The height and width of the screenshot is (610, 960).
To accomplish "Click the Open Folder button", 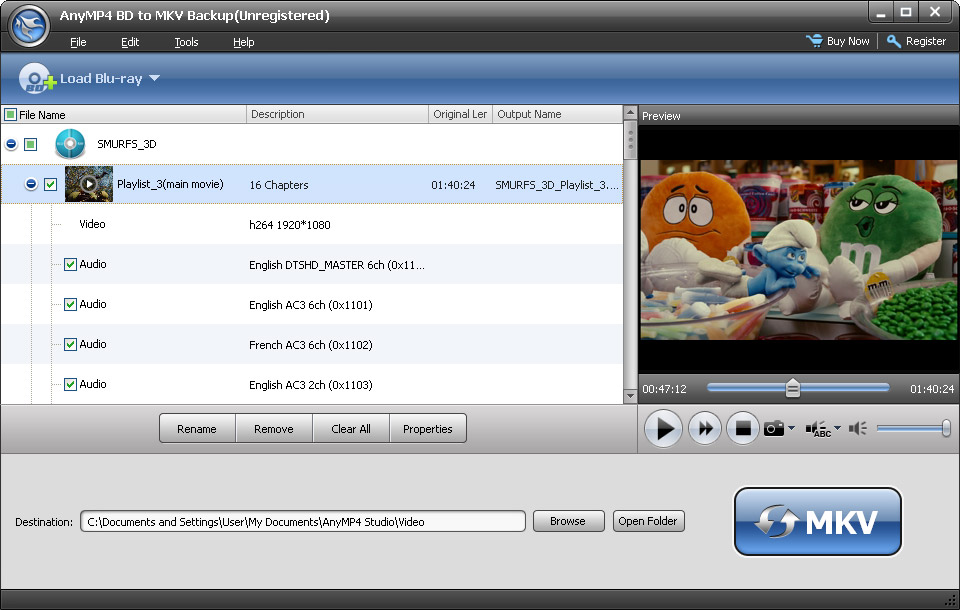I will (x=648, y=521).
